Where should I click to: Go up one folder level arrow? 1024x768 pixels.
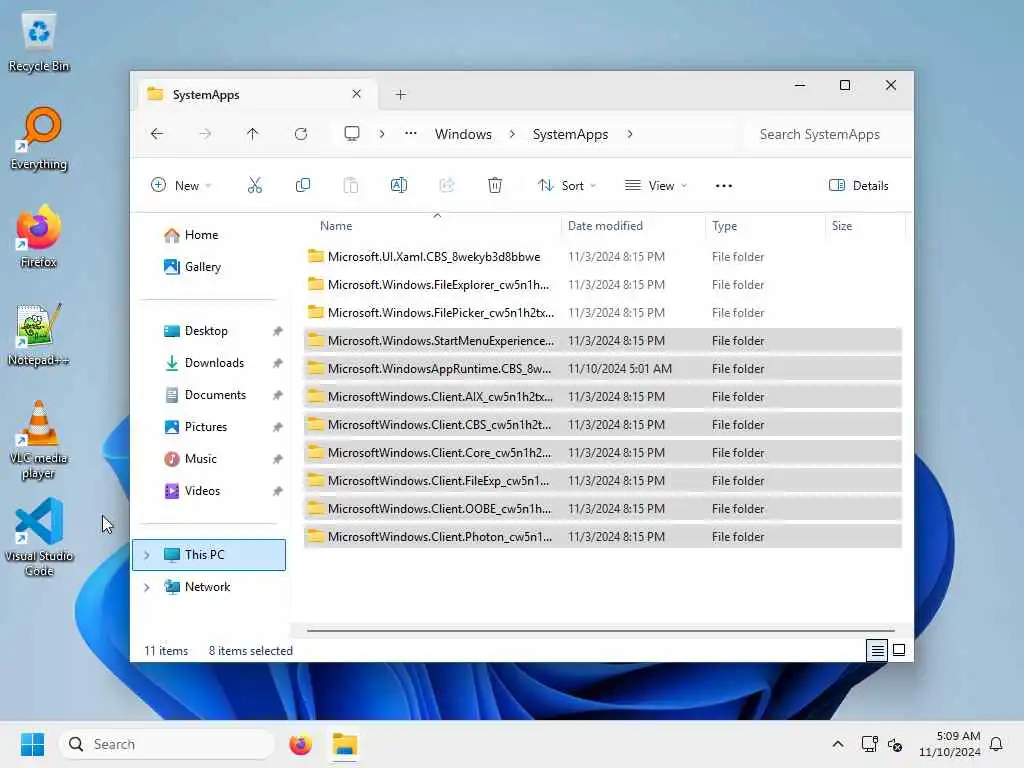pyautogui.click(x=253, y=134)
